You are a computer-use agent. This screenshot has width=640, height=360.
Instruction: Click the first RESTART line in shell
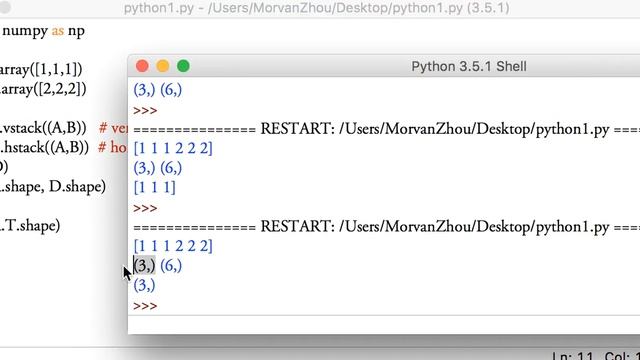[386, 129]
